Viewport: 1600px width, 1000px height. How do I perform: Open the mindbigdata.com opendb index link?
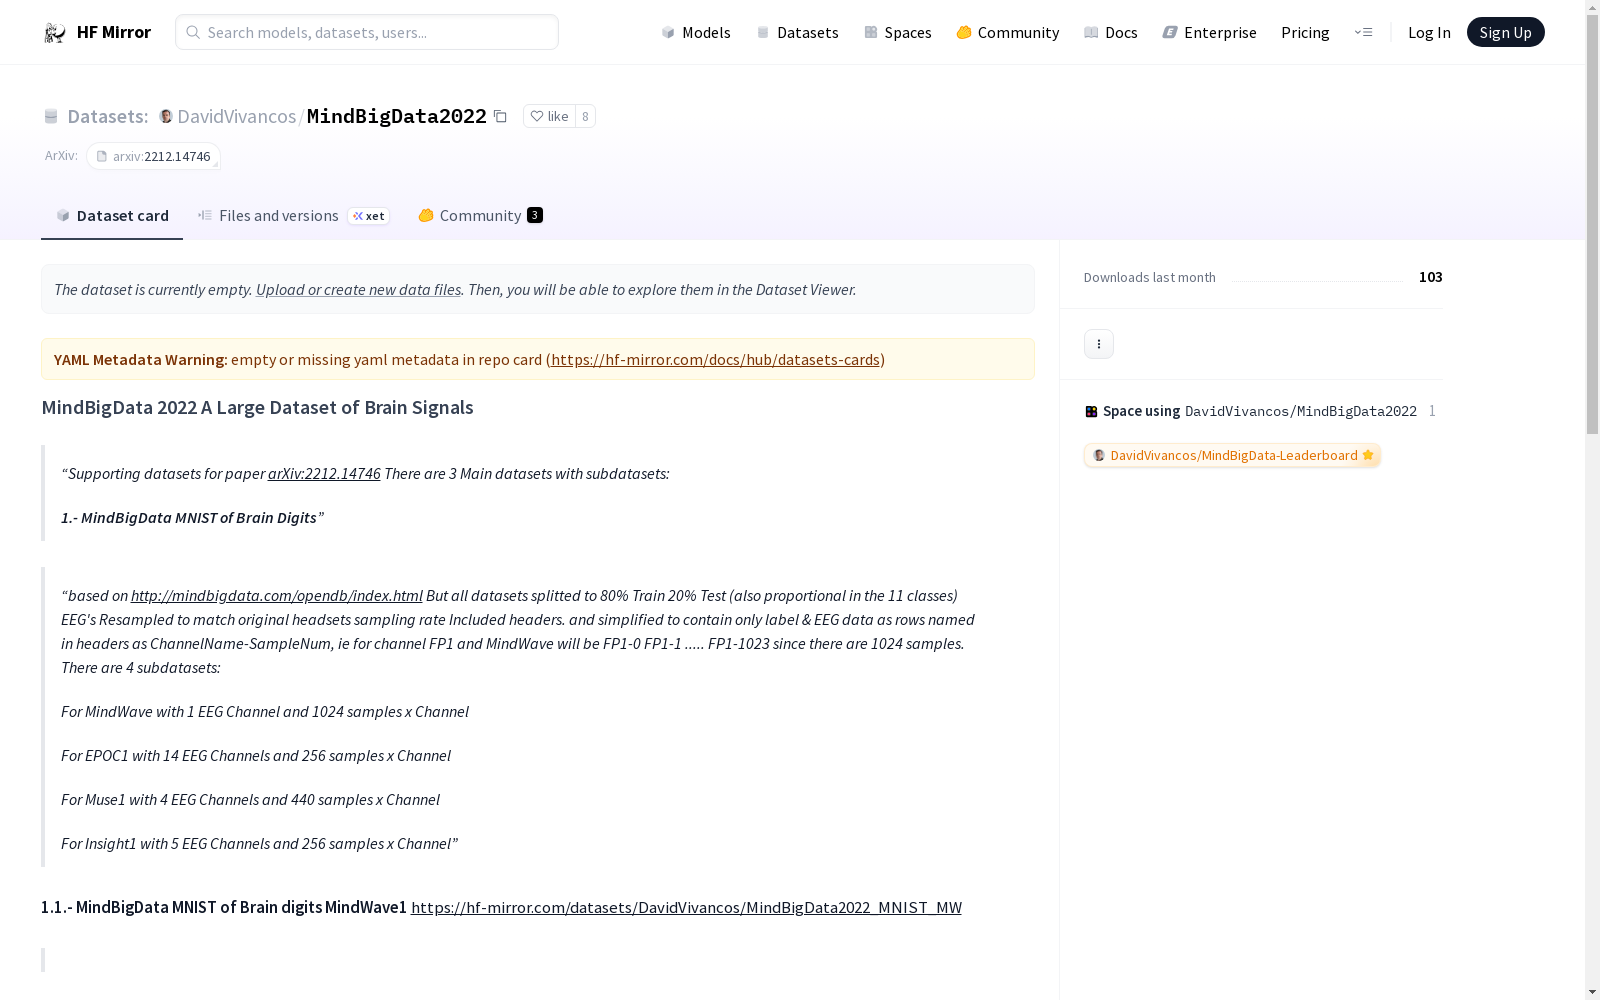tap(277, 595)
